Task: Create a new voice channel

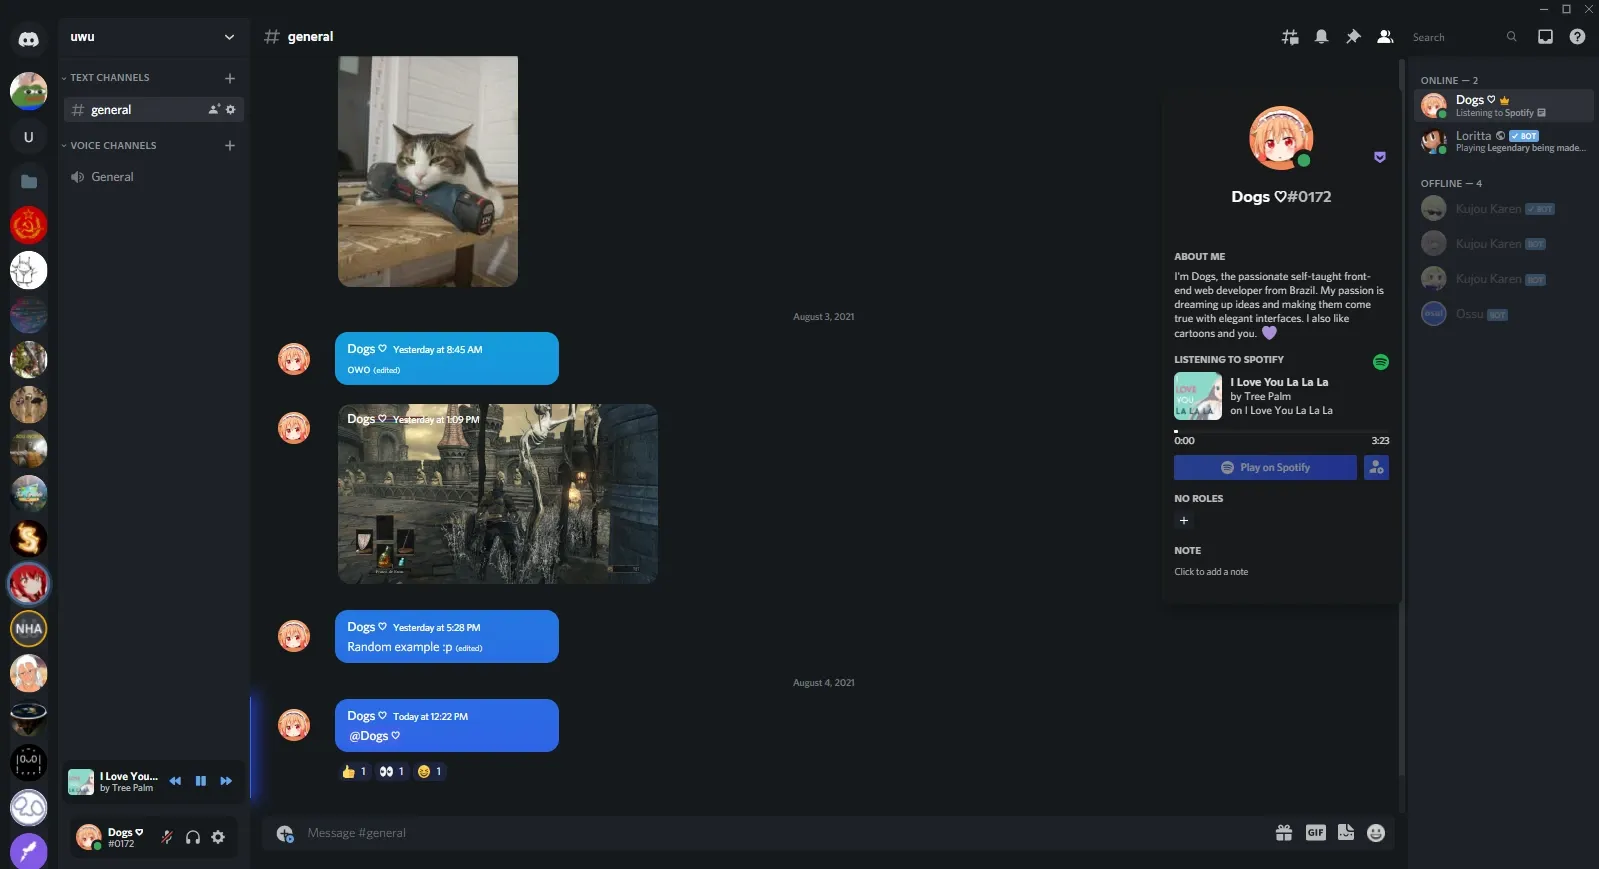Action: click(x=230, y=146)
